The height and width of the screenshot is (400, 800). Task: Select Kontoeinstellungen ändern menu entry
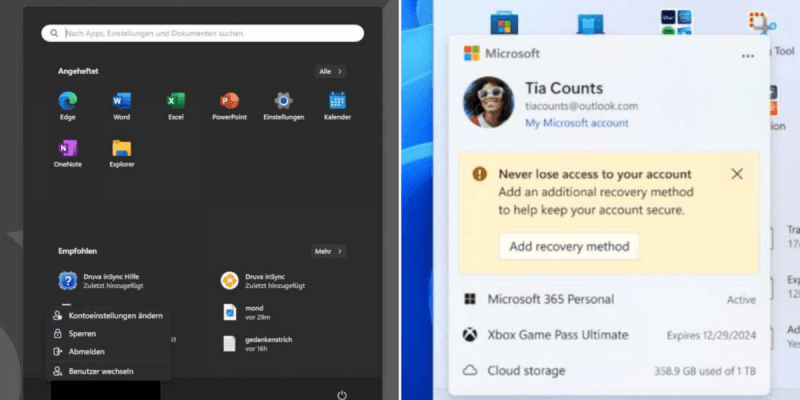pos(108,316)
